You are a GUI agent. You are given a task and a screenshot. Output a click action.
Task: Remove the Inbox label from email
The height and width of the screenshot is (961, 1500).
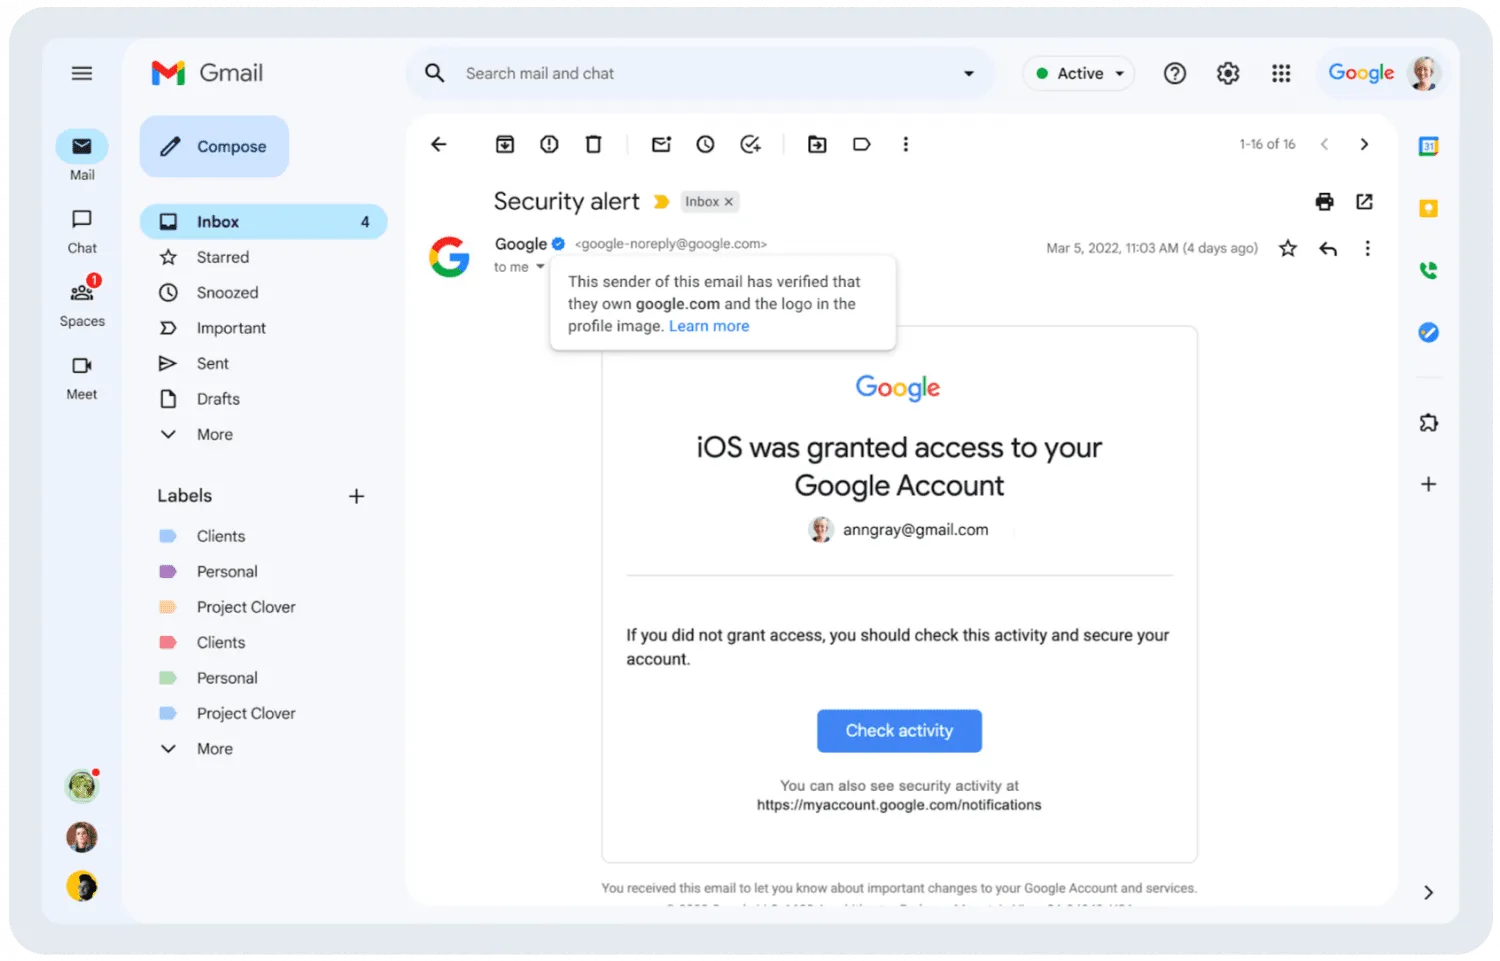point(729,202)
